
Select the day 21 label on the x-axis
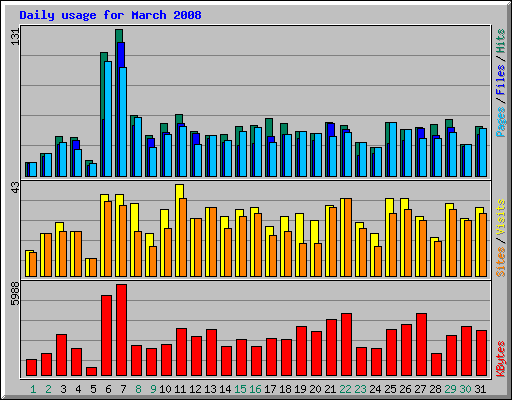coord(330,389)
